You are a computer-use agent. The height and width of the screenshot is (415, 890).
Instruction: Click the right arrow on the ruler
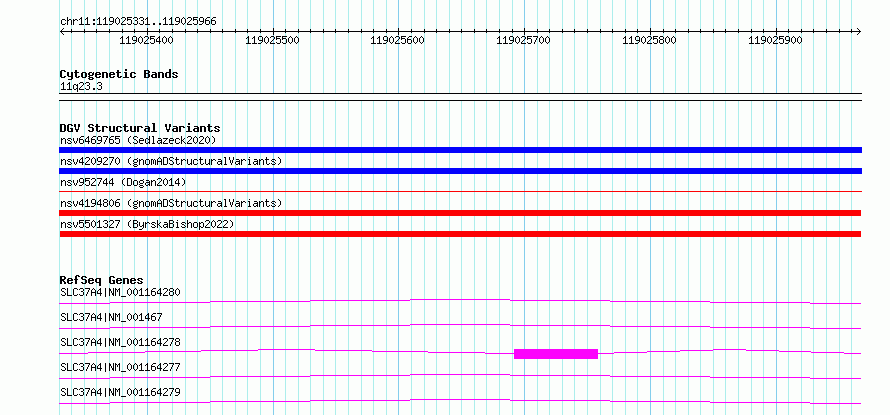[x=858, y=31]
